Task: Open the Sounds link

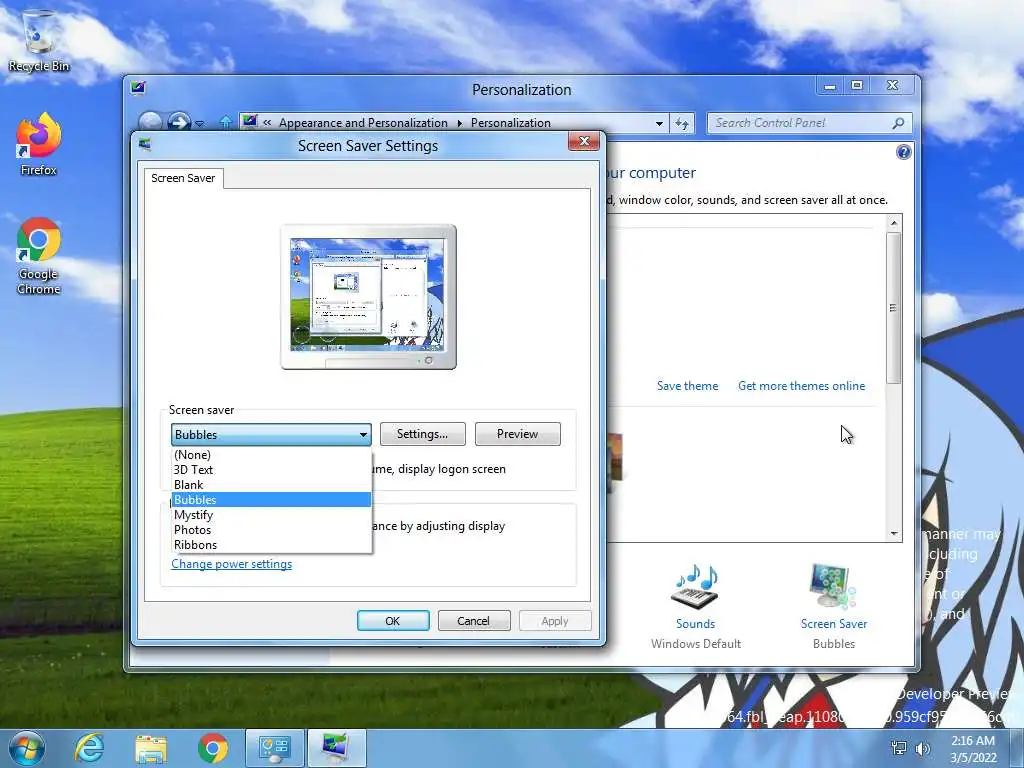Action: click(x=696, y=624)
